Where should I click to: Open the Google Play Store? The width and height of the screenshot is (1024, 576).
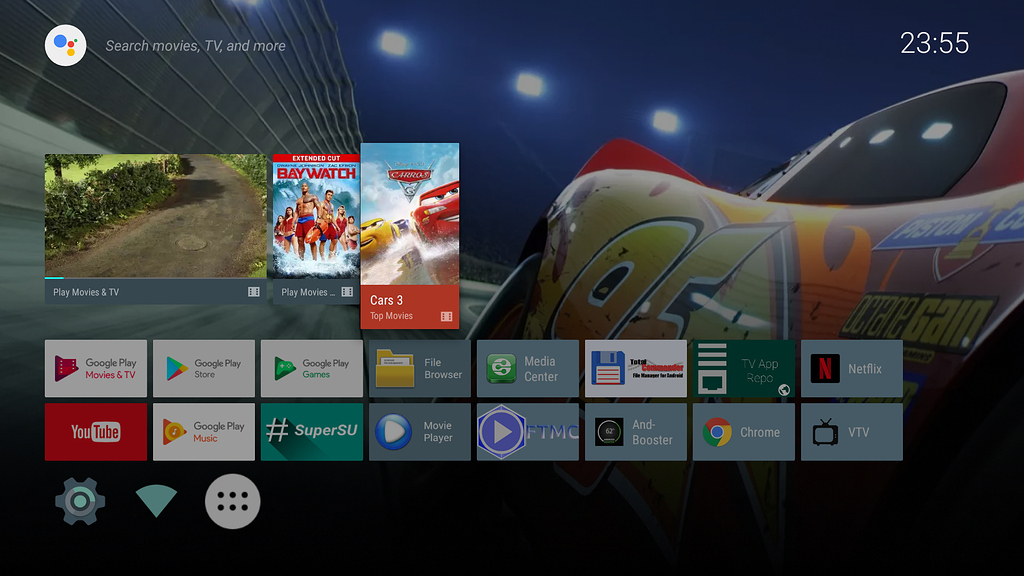point(203,368)
